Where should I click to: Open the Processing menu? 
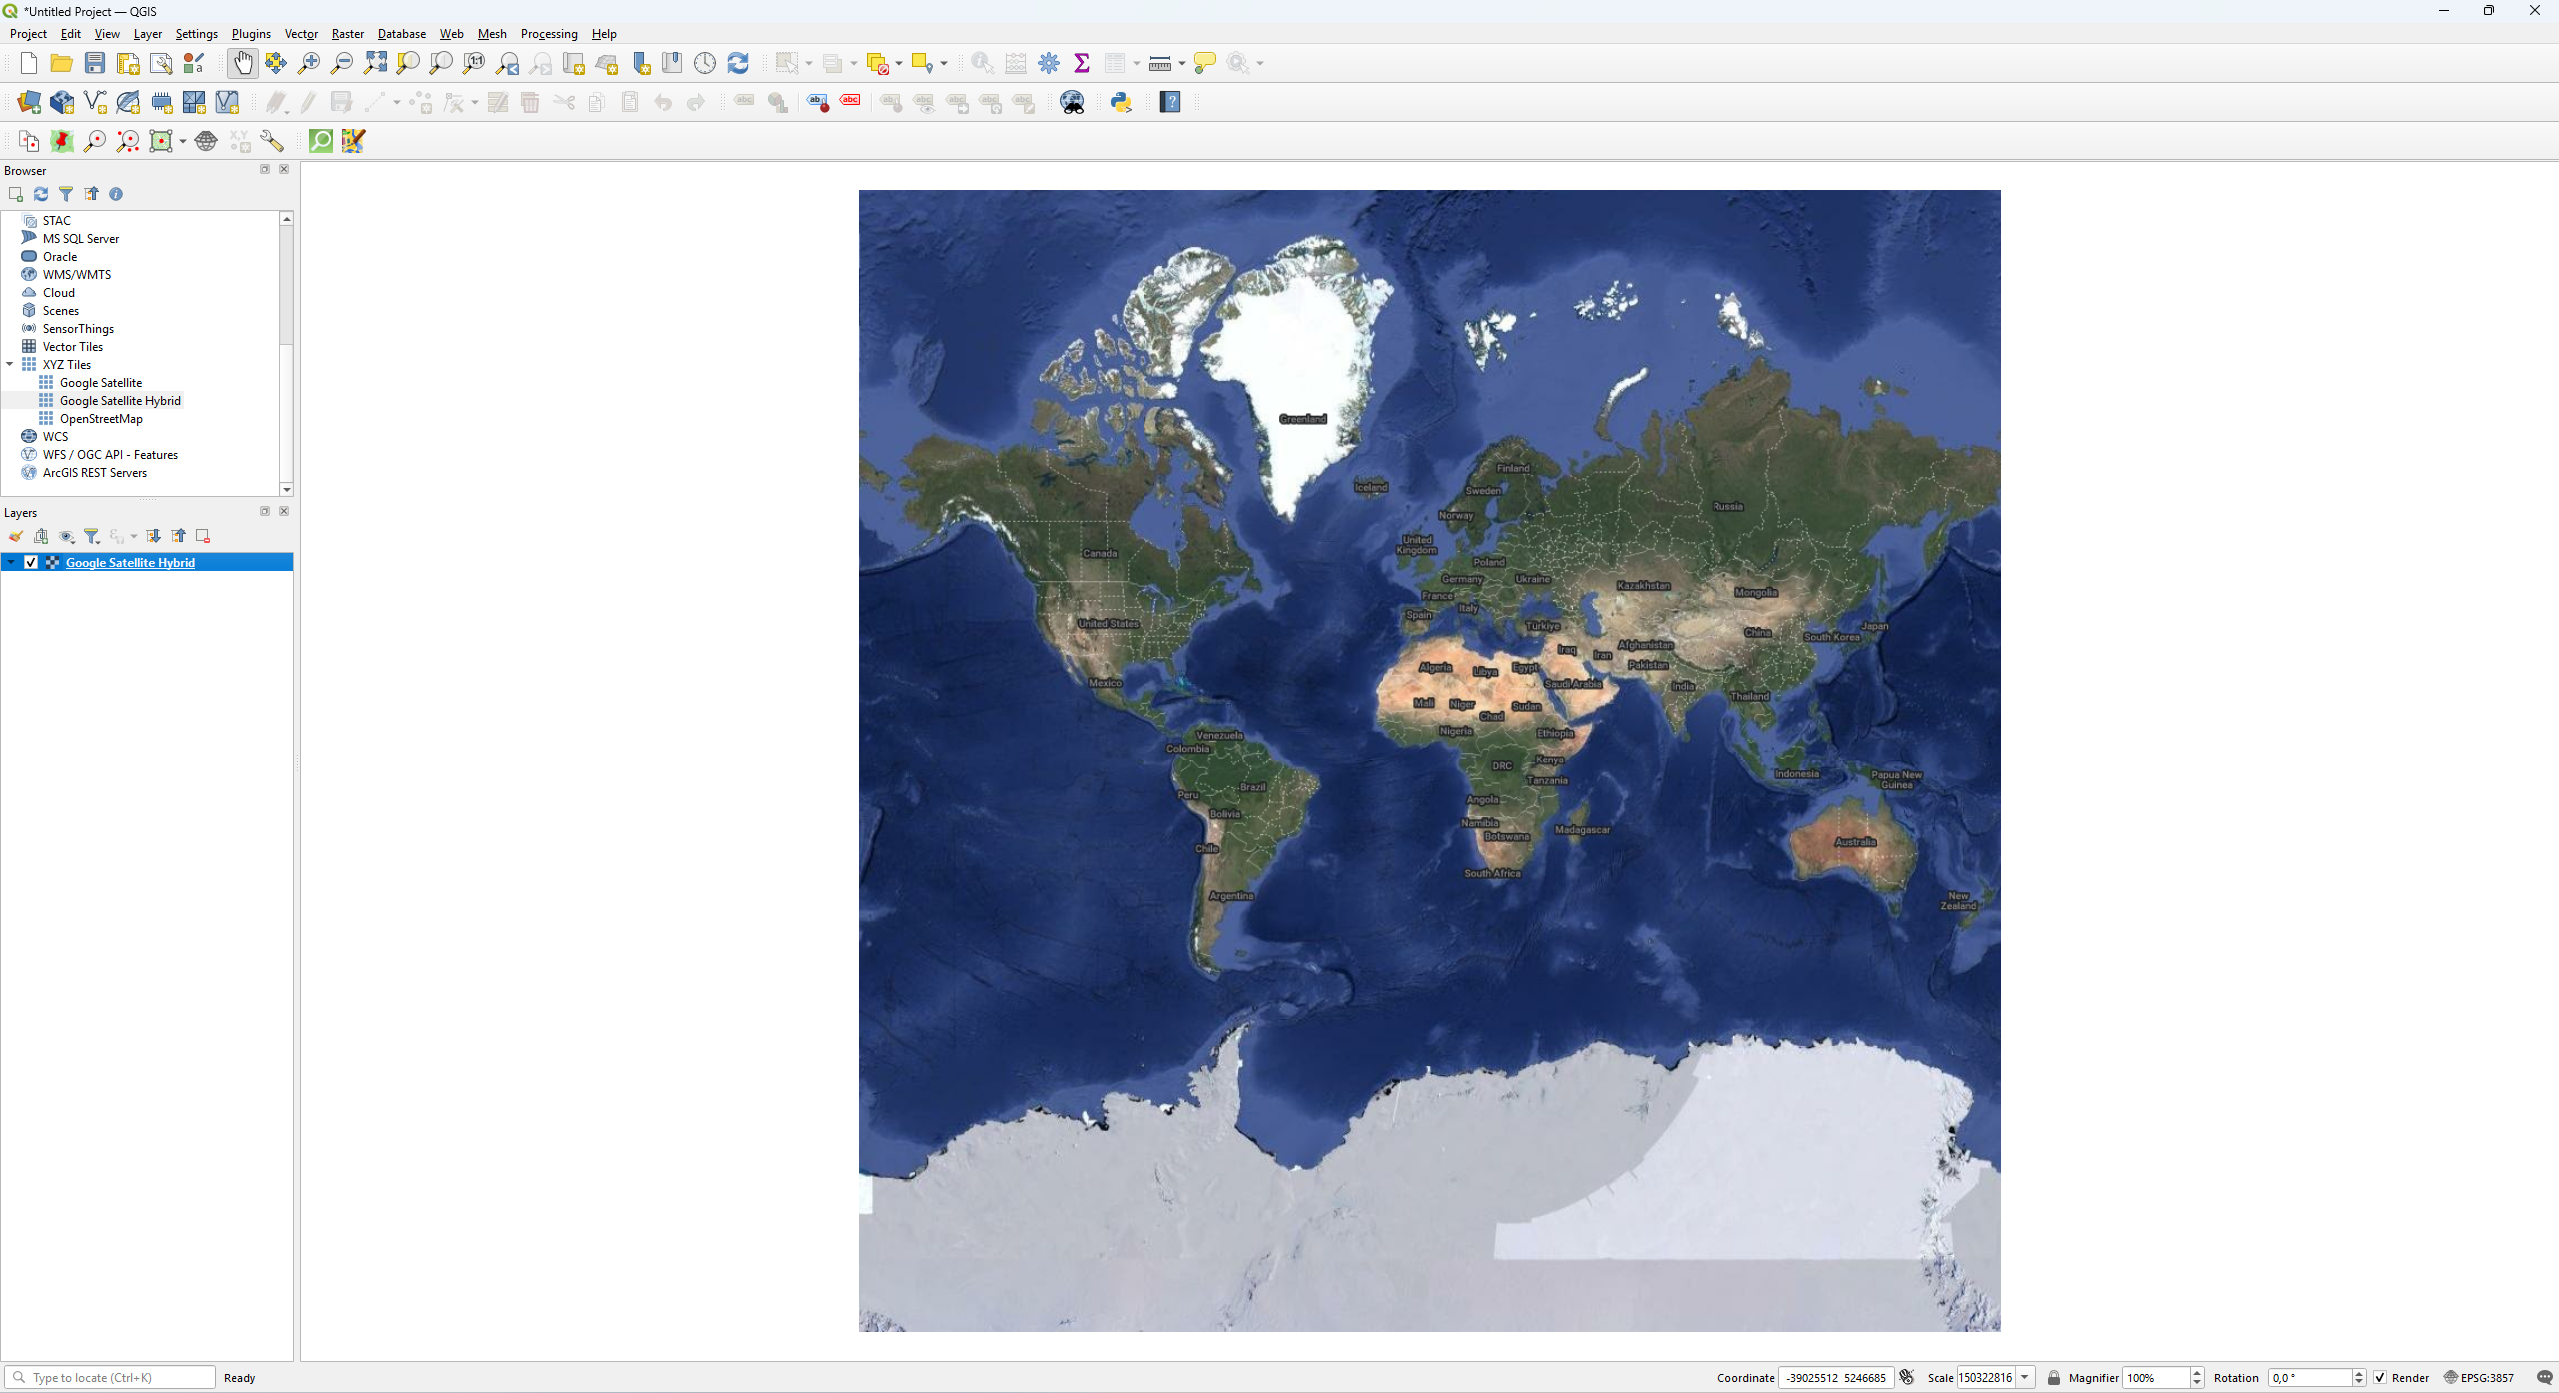tap(549, 34)
